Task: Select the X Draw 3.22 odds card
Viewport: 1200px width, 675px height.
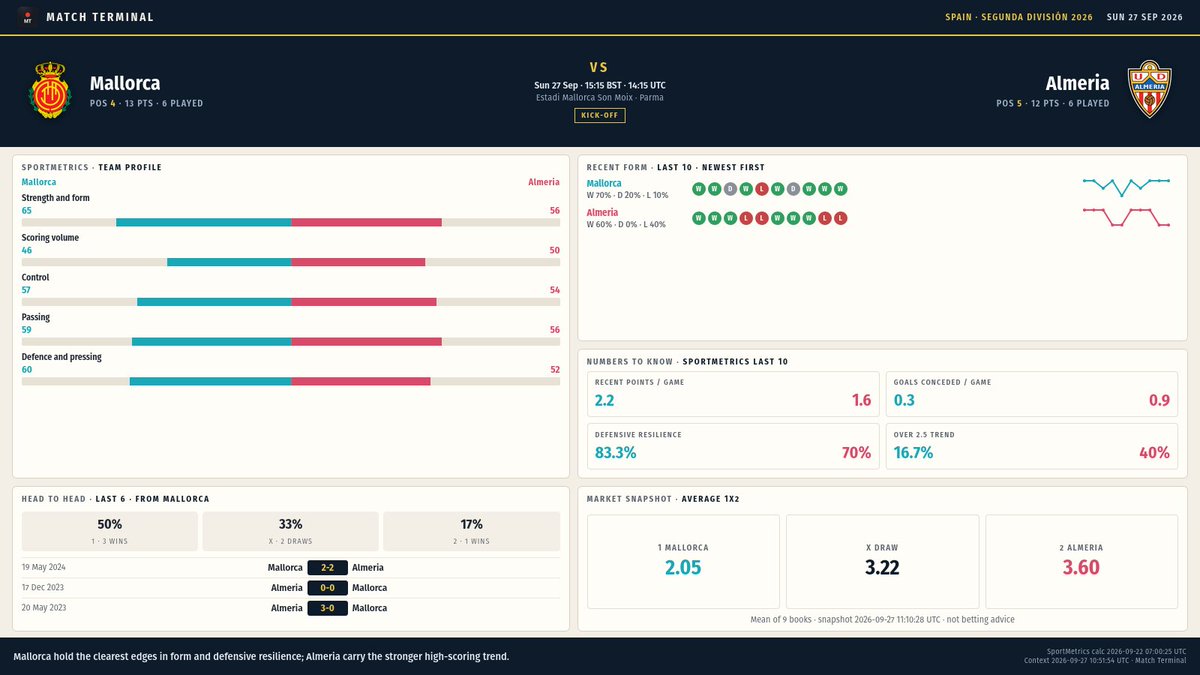Action: [x=883, y=561]
